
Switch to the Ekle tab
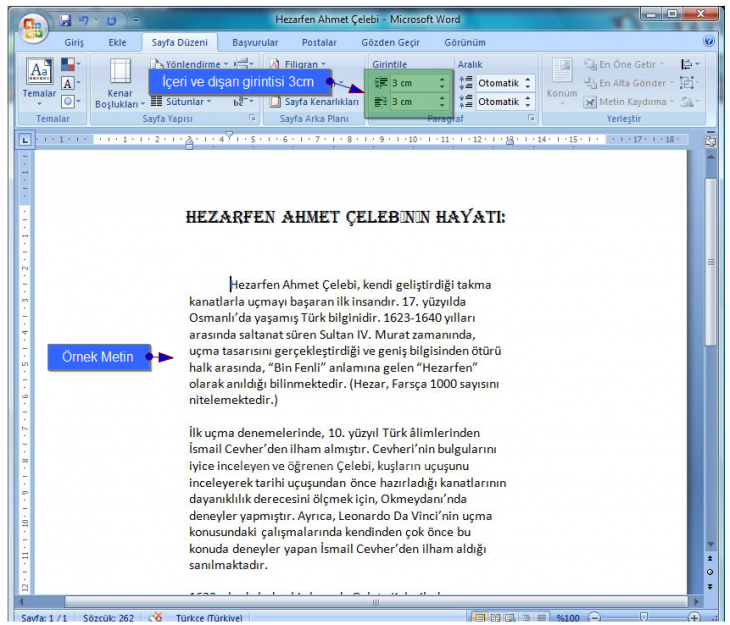[x=117, y=42]
